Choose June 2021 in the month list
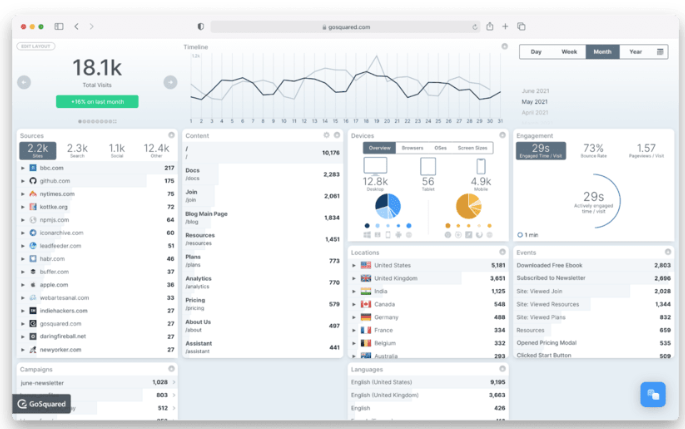This screenshot has height=429, width=685. click(x=535, y=91)
